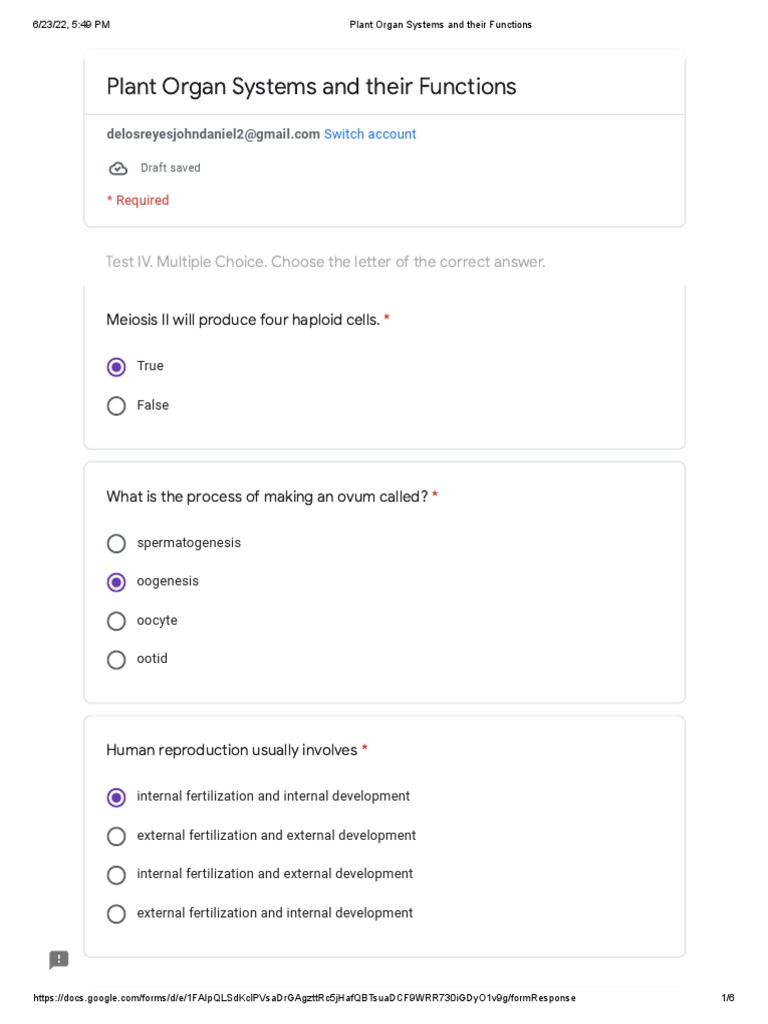Click the delosreyesjohndaniel2@gmail.com account email
The image size is (768, 1024).
[x=213, y=134]
